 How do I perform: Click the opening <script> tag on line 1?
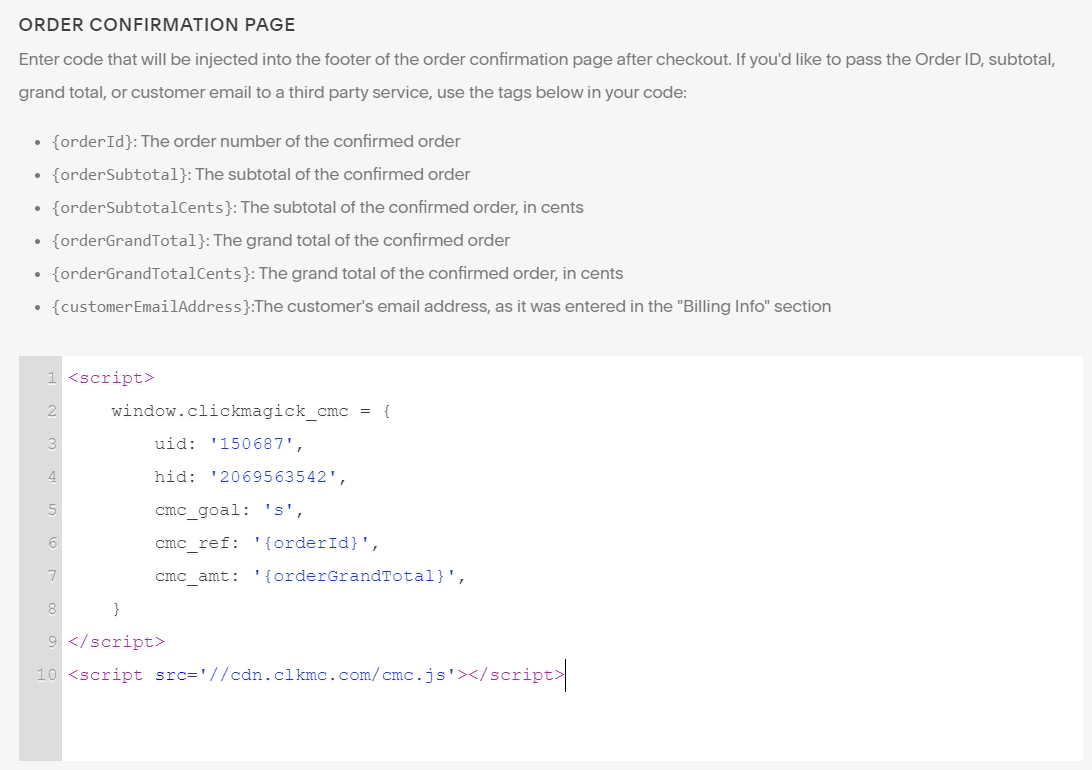point(111,378)
